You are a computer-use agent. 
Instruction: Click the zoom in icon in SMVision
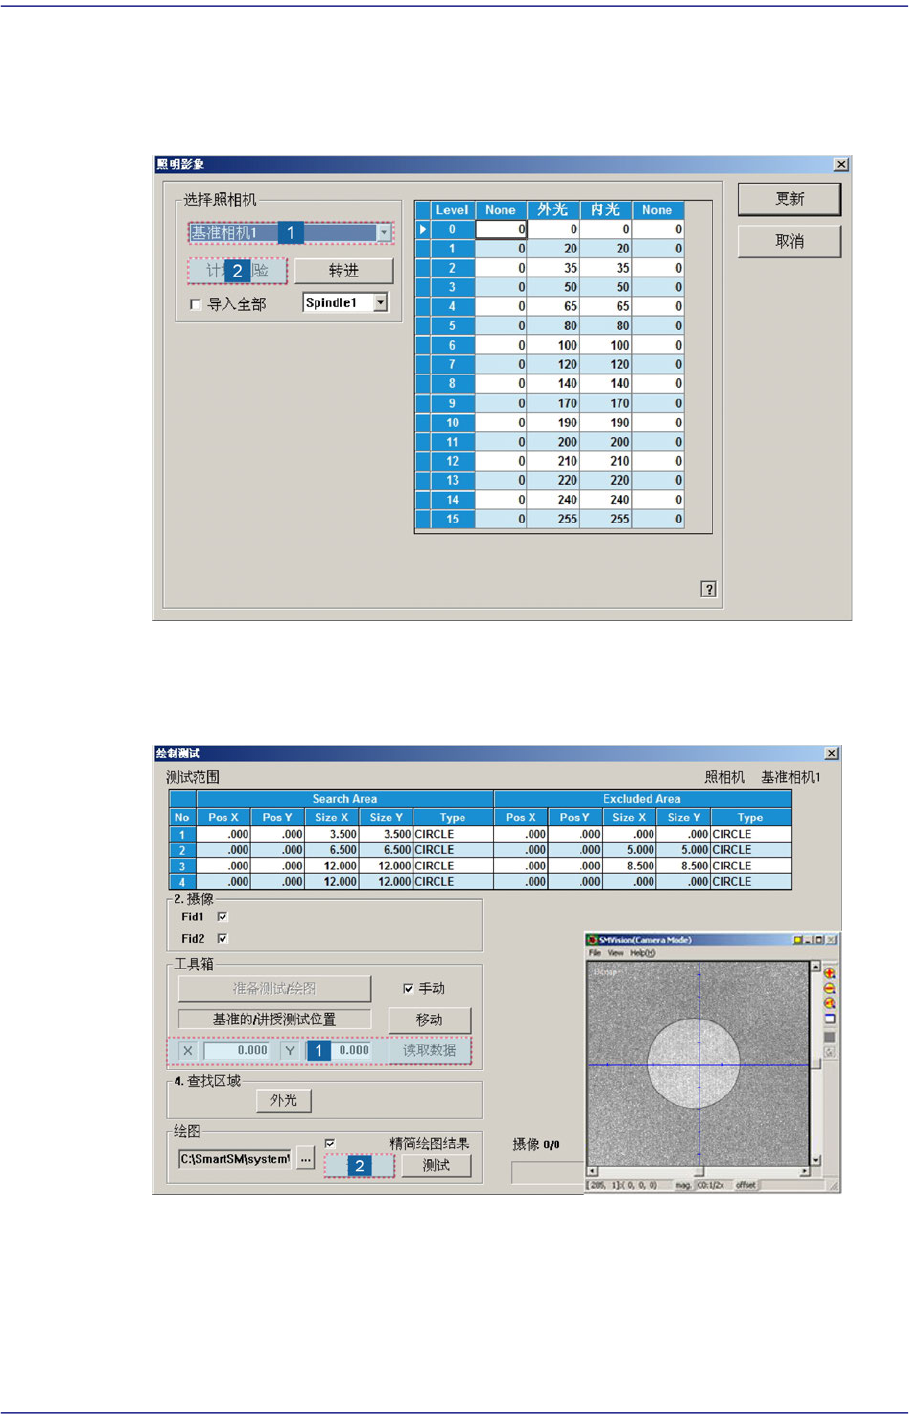tap(829, 973)
